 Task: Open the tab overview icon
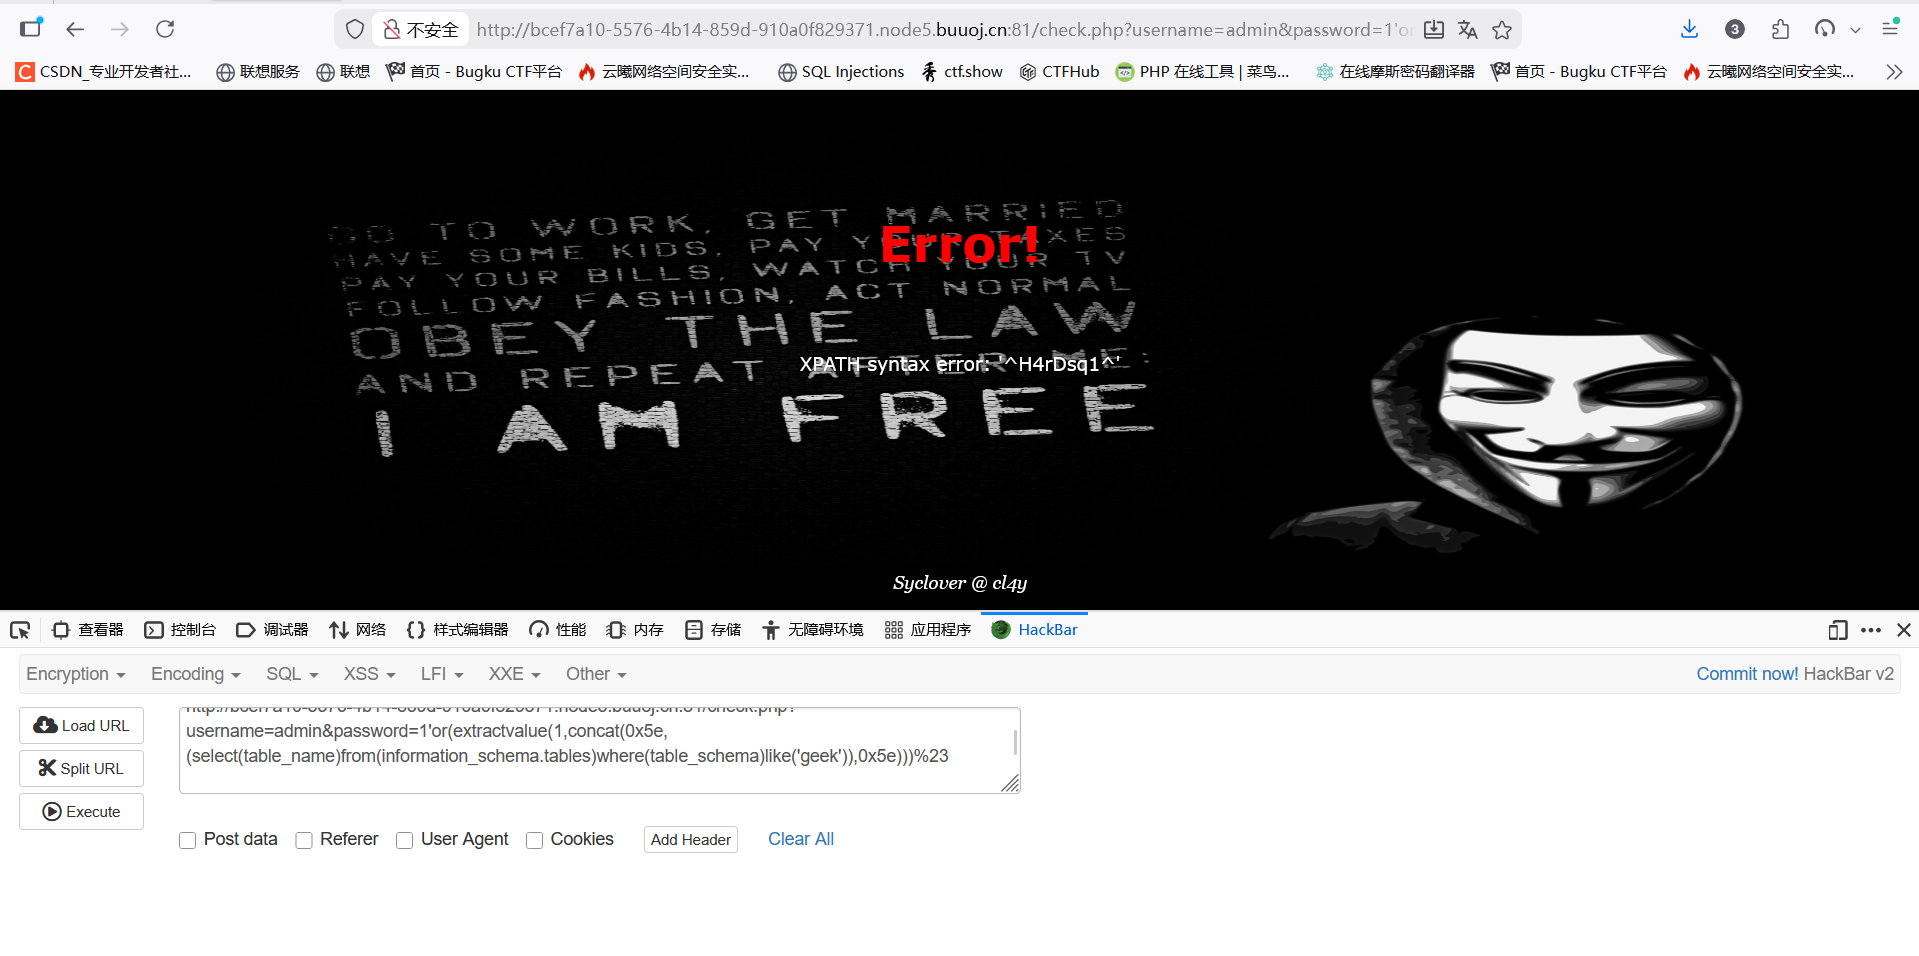[31, 28]
